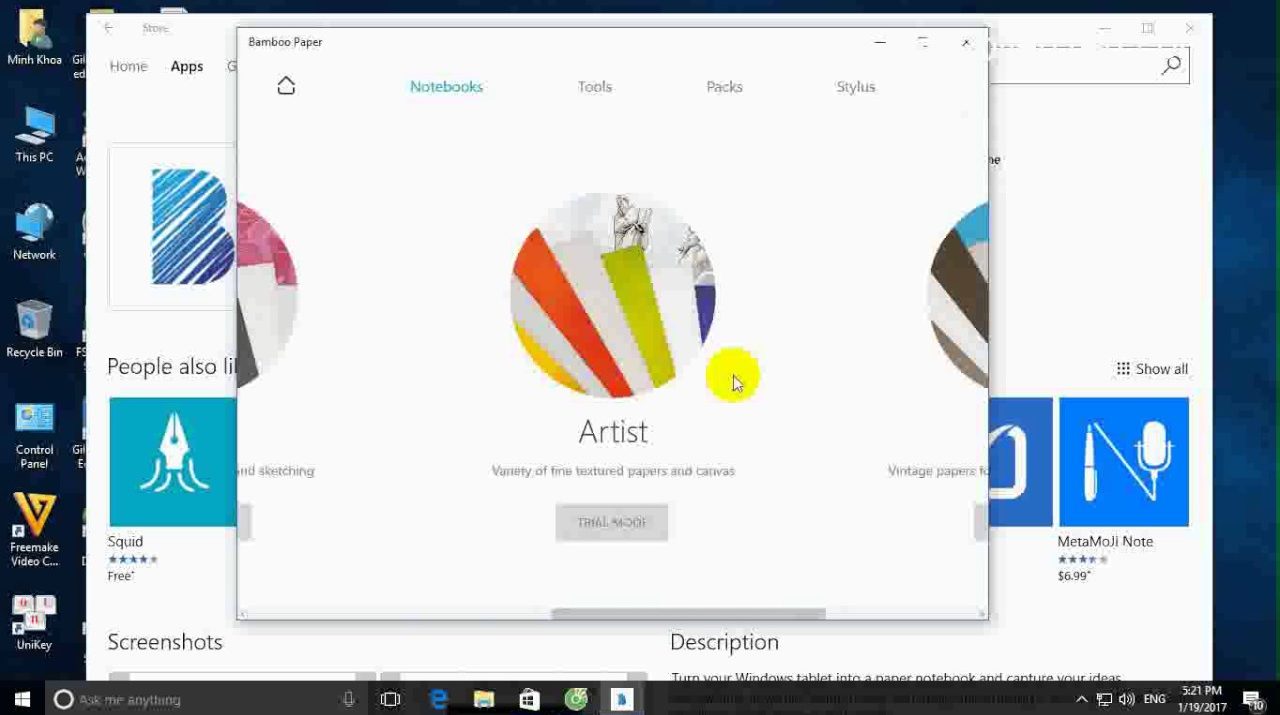
Task: Click the Store search magnifier icon
Action: pos(1171,66)
